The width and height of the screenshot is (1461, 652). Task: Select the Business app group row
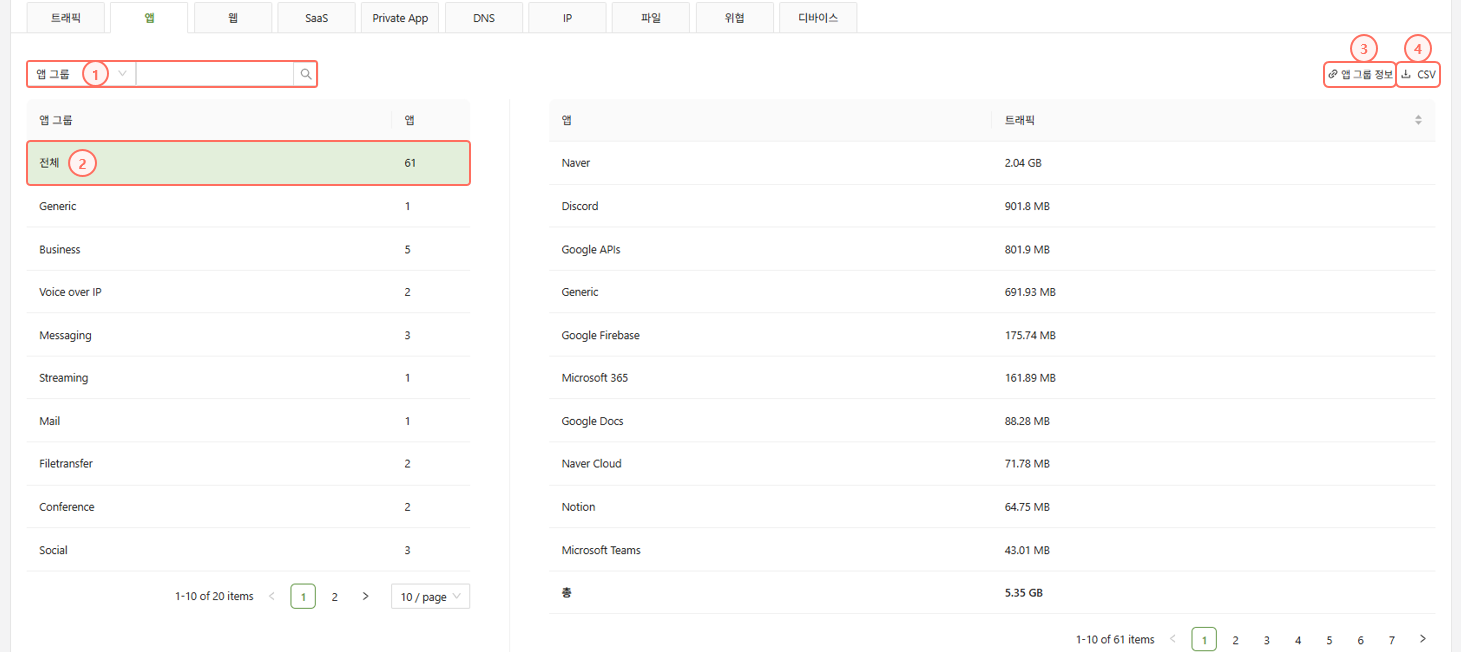248,249
